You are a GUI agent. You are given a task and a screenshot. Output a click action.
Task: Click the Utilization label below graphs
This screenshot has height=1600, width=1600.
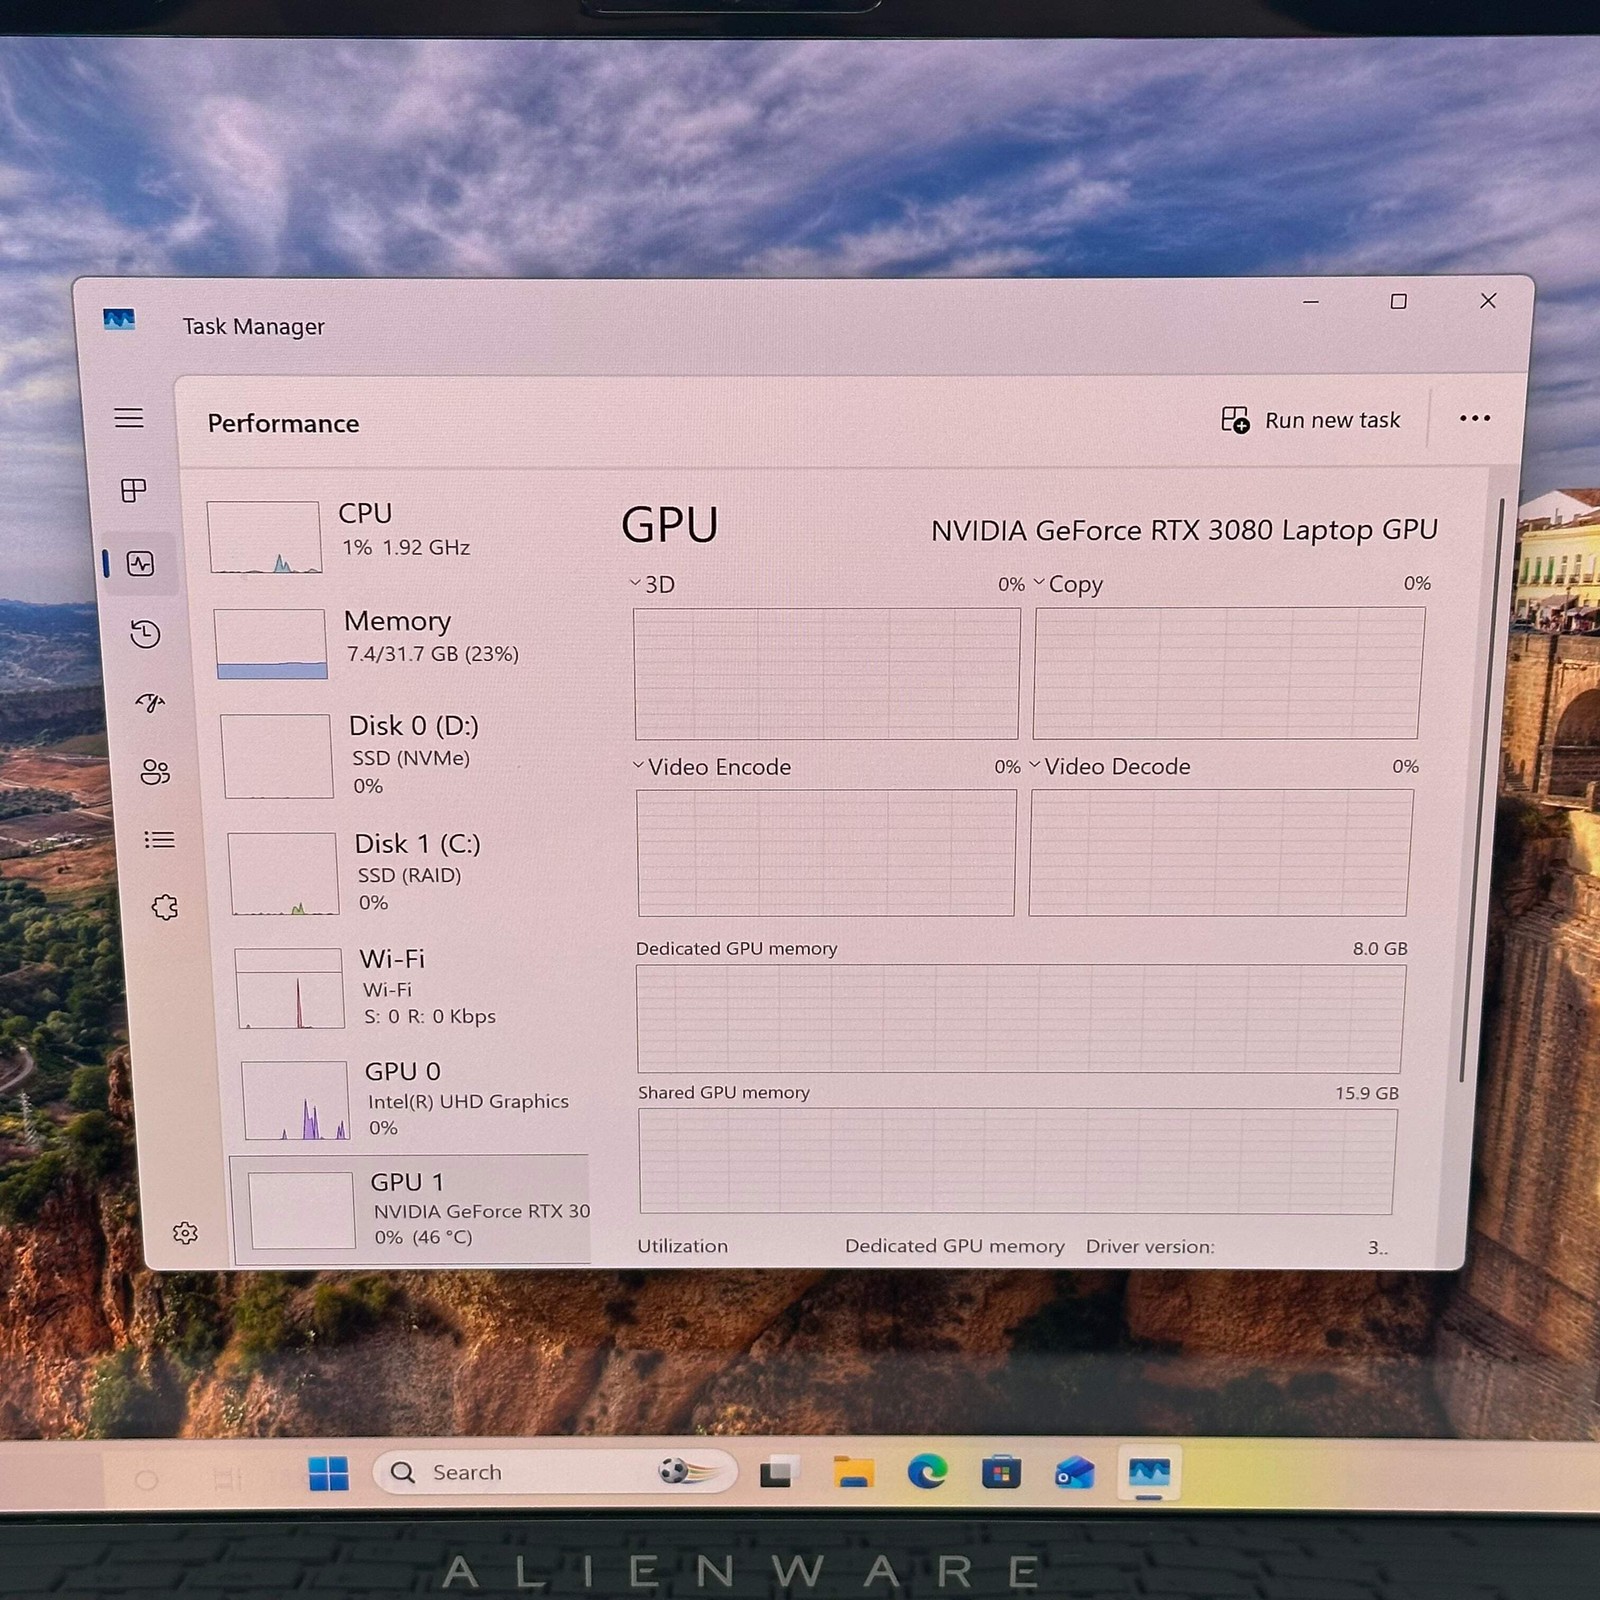[683, 1246]
